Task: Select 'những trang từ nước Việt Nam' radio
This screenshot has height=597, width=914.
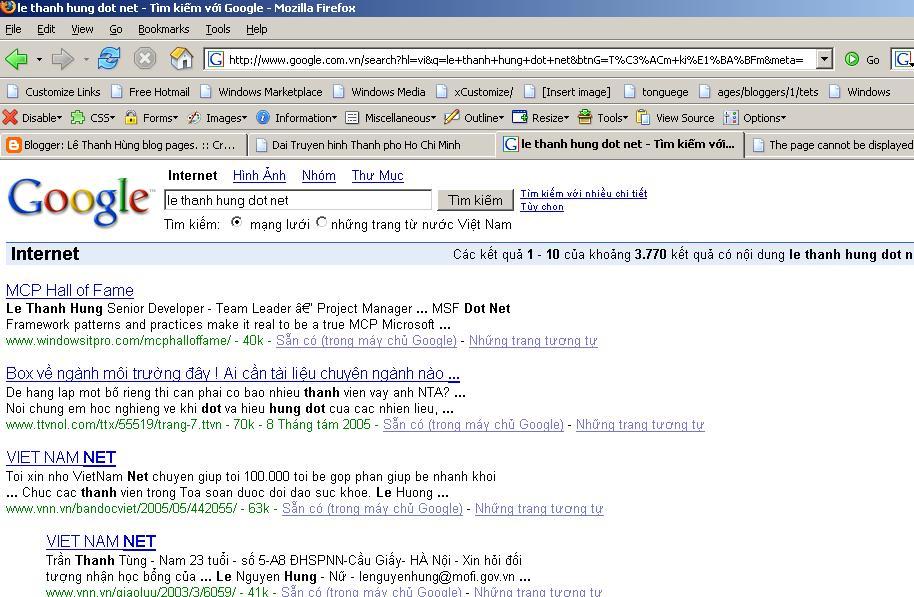Action: pos(321,222)
